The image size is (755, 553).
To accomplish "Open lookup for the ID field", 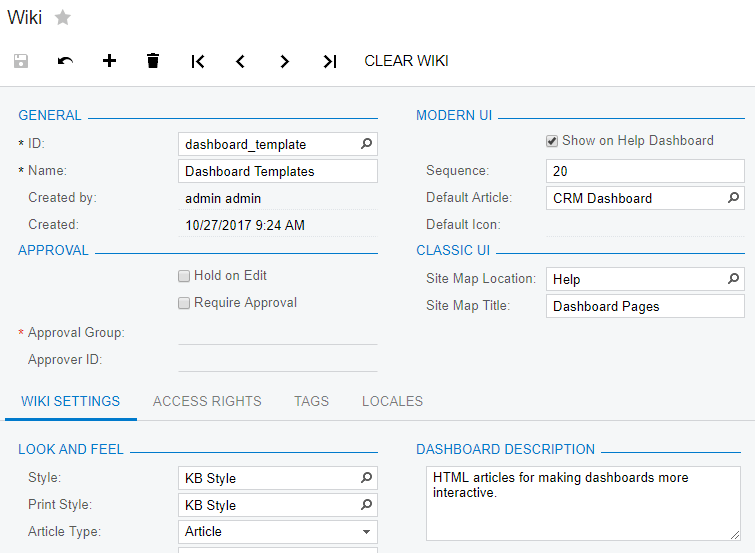I will 366,144.
